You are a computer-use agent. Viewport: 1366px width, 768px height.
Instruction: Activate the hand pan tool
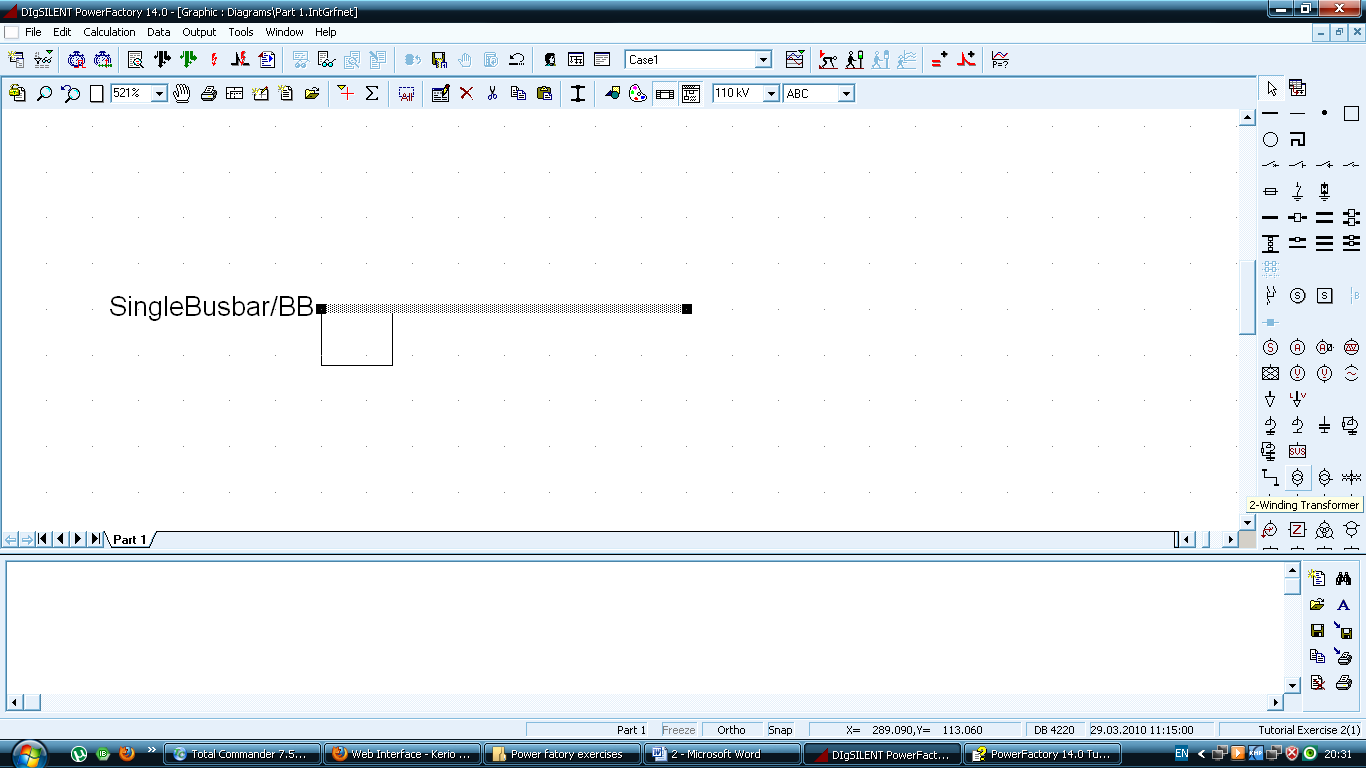tap(182, 93)
